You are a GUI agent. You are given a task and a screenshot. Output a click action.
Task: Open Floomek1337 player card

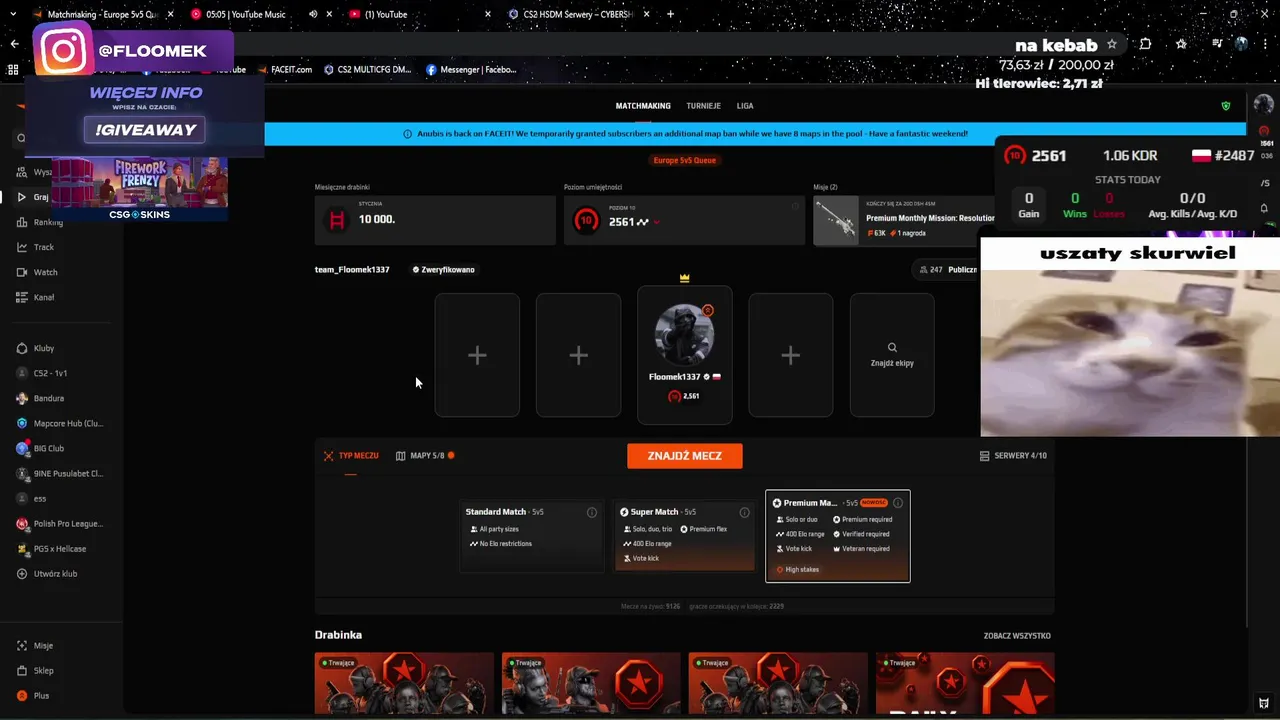point(685,355)
